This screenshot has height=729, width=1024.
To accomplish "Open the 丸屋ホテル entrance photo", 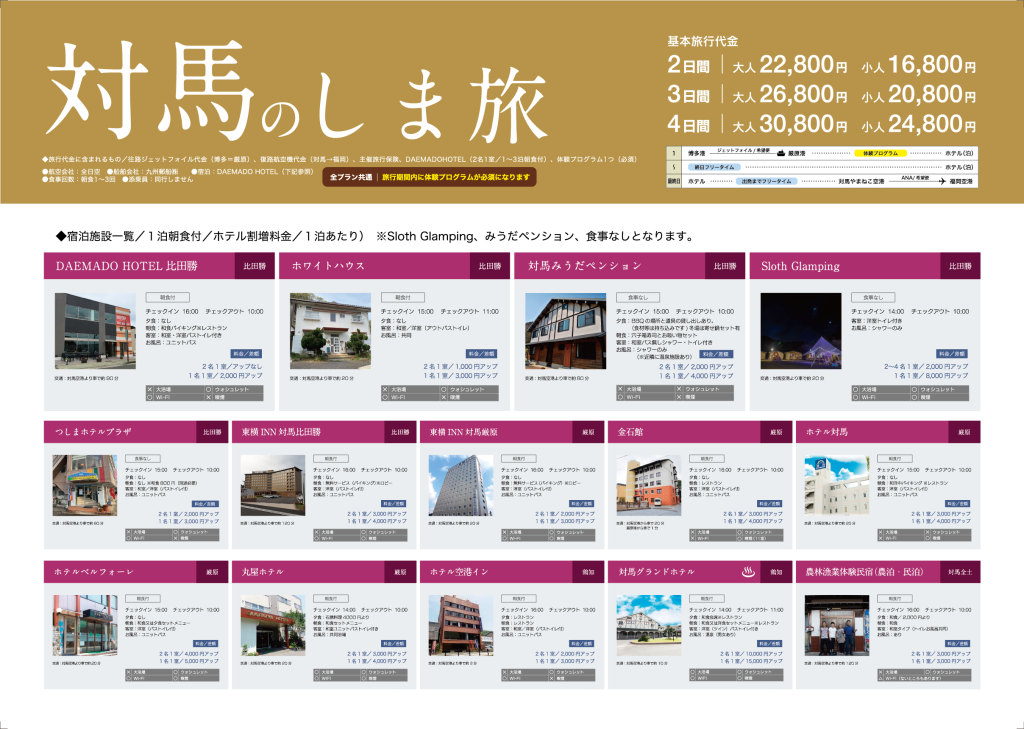I will (x=273, y=625).
